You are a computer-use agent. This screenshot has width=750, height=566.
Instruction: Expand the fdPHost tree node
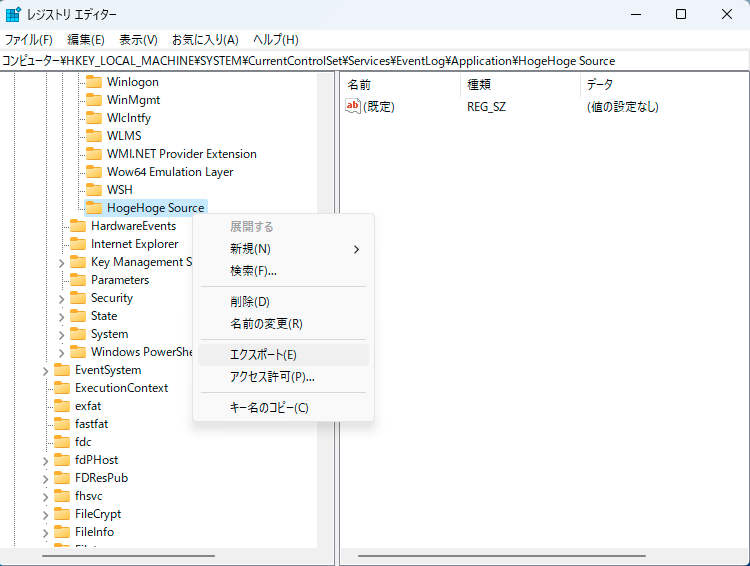click(45, 461)
